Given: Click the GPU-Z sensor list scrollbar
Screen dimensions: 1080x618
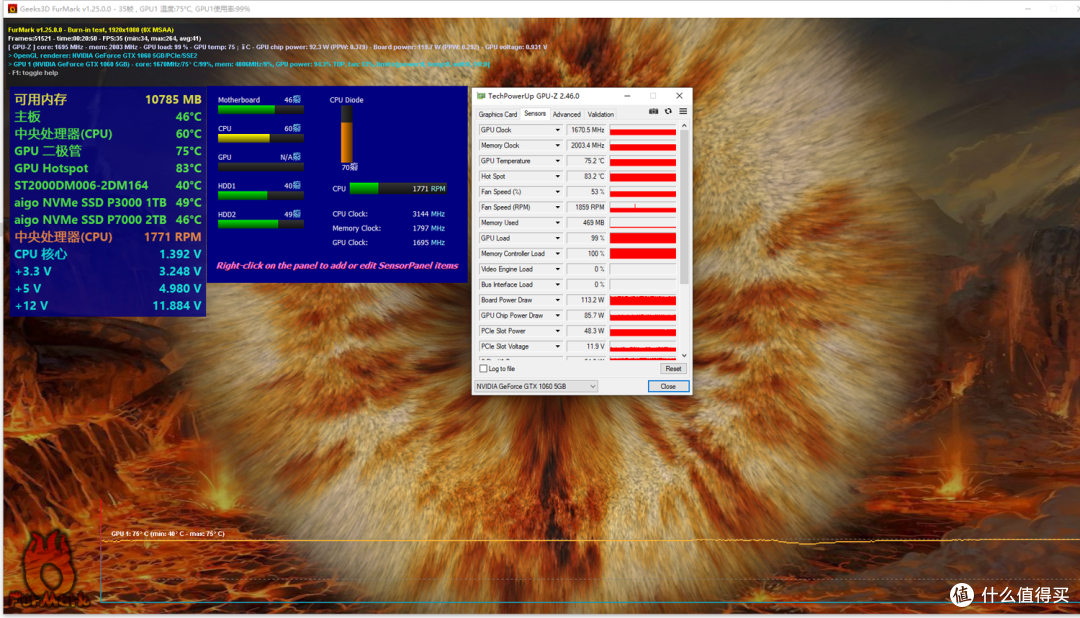Looking at the screenshot, I should pyautogui.click(x=684, y=207).
